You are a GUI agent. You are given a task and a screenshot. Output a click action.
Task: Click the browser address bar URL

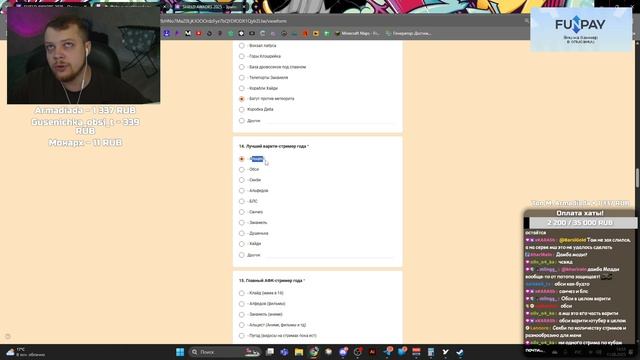click(224, 21)
